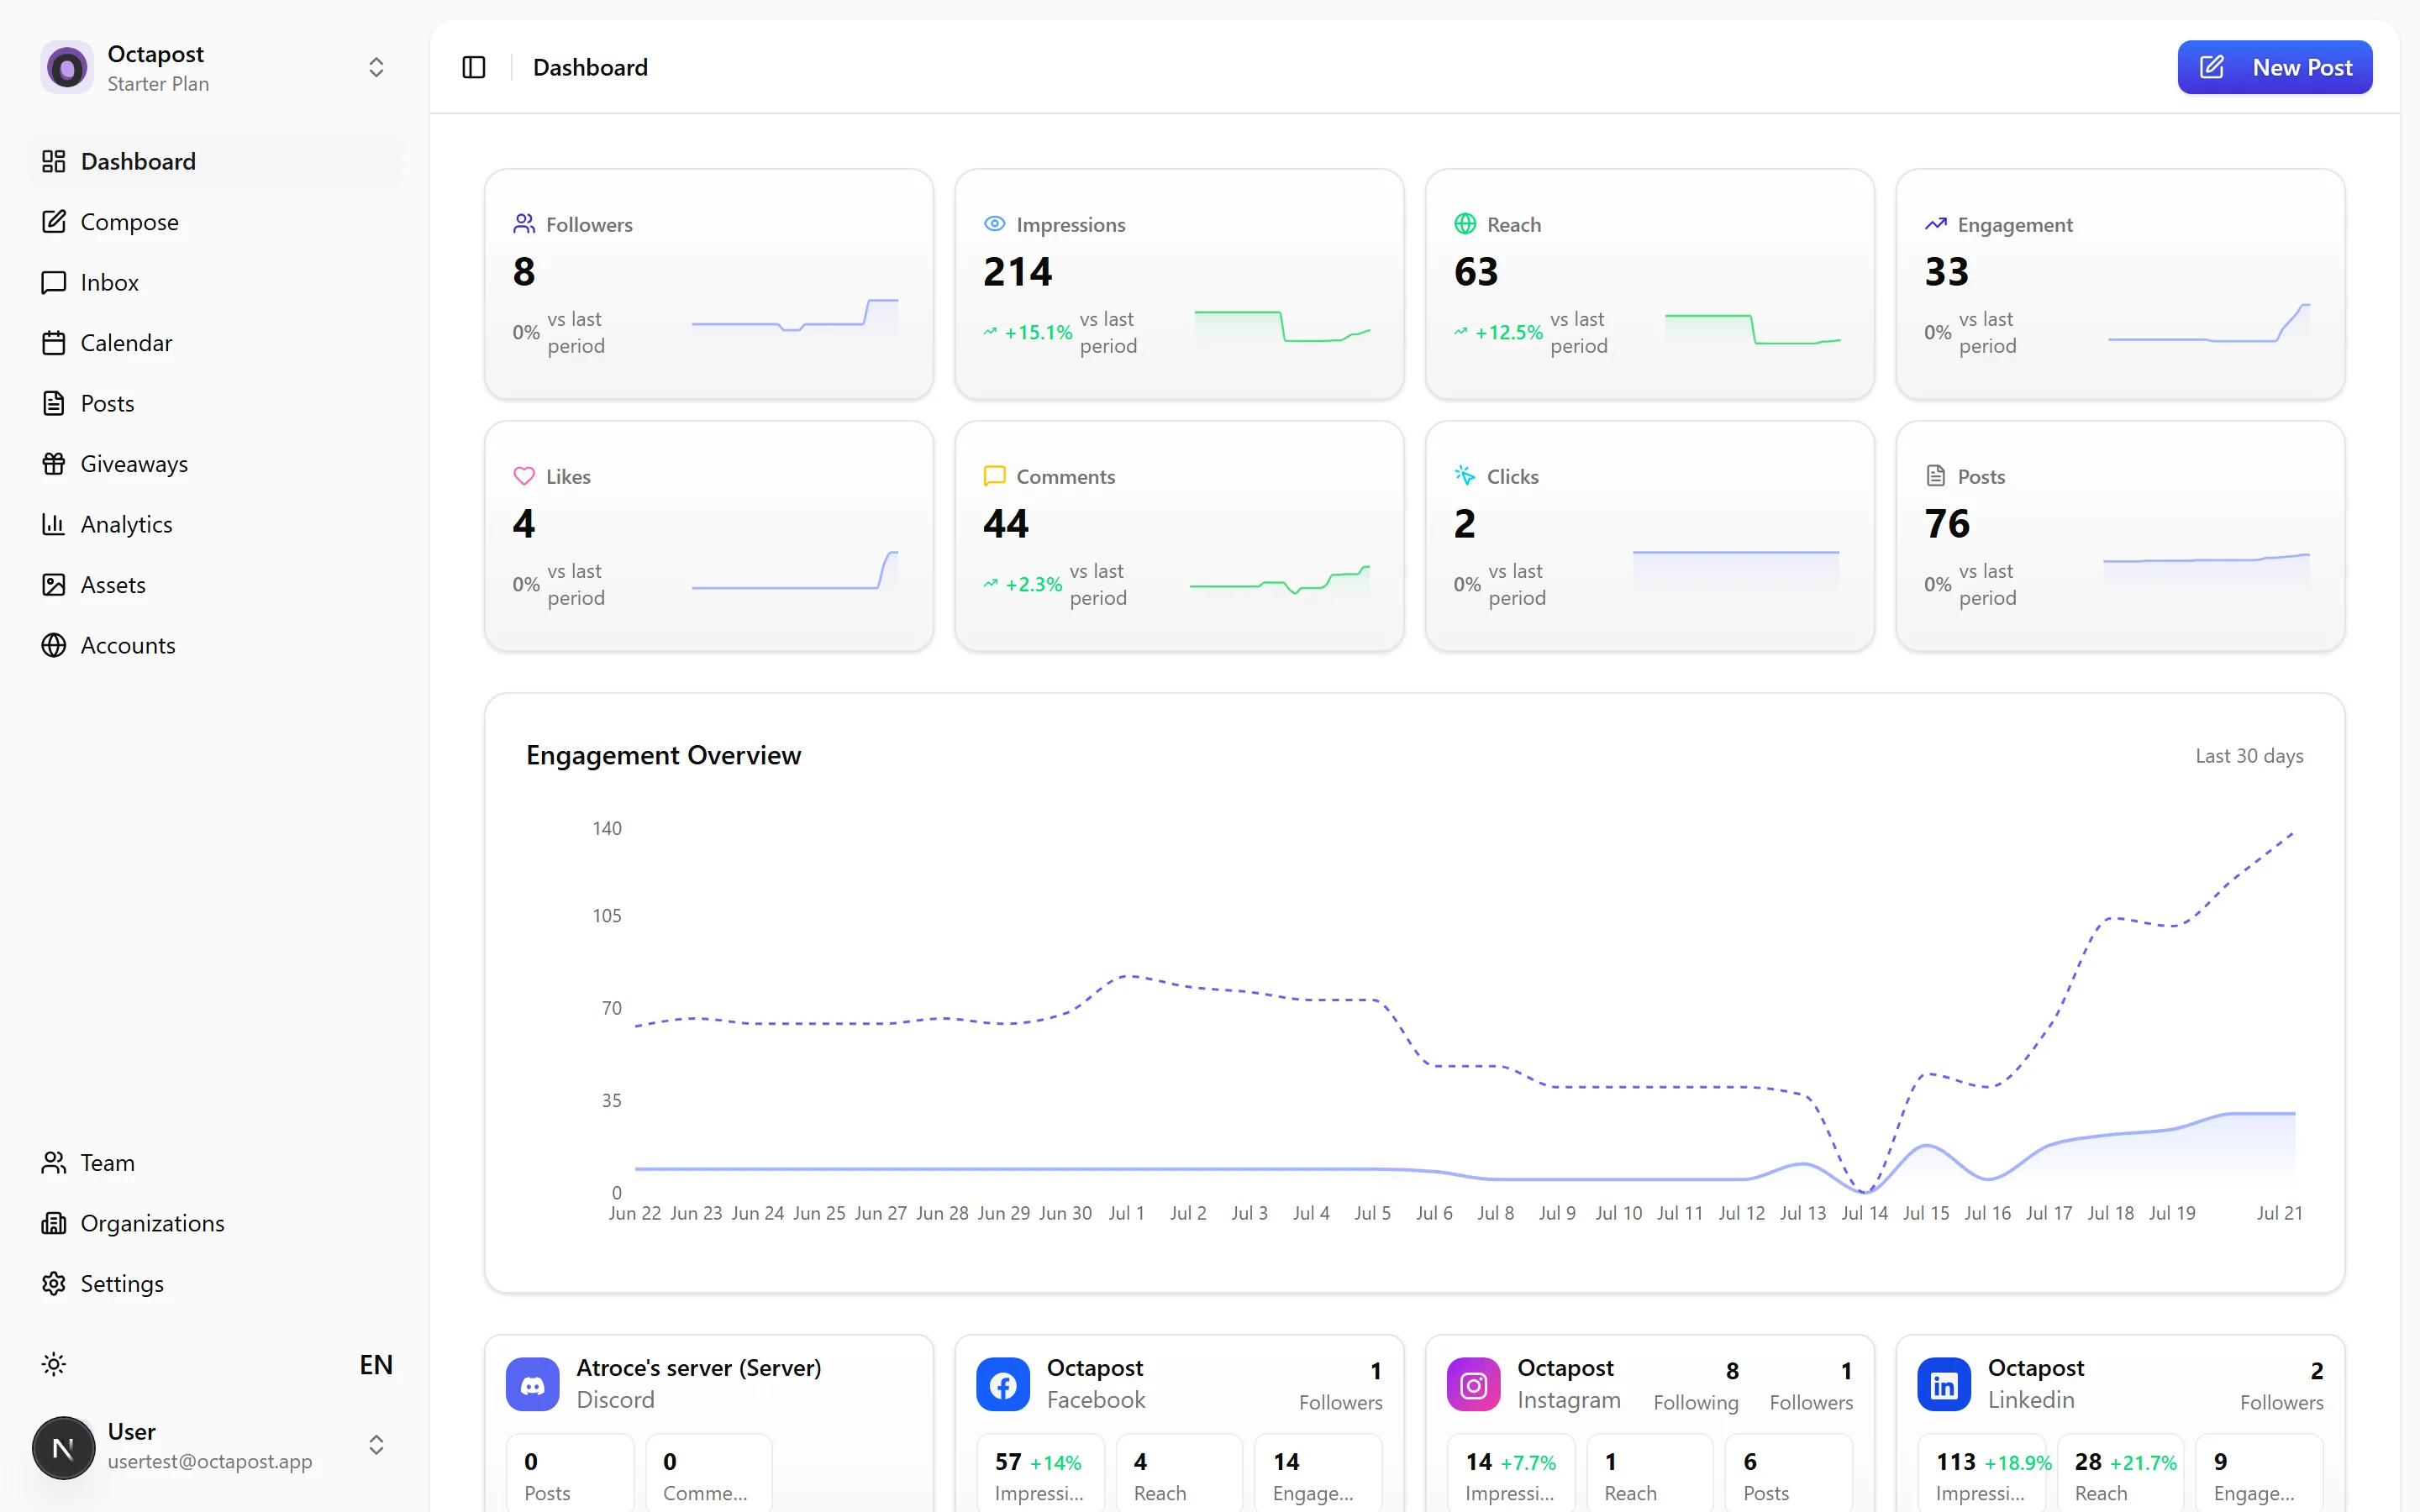Open Compose in the sidebar

click(215, 222)
